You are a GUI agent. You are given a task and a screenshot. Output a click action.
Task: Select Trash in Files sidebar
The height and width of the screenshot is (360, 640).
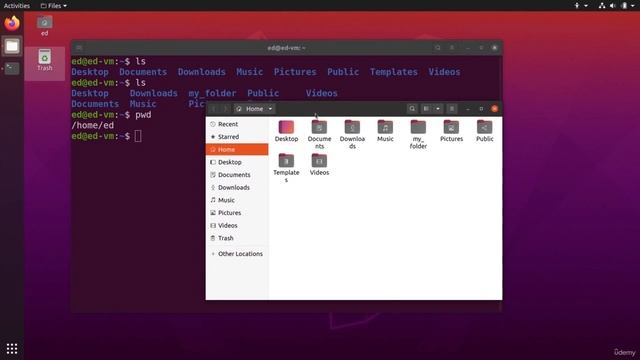[x=237, y=238]
